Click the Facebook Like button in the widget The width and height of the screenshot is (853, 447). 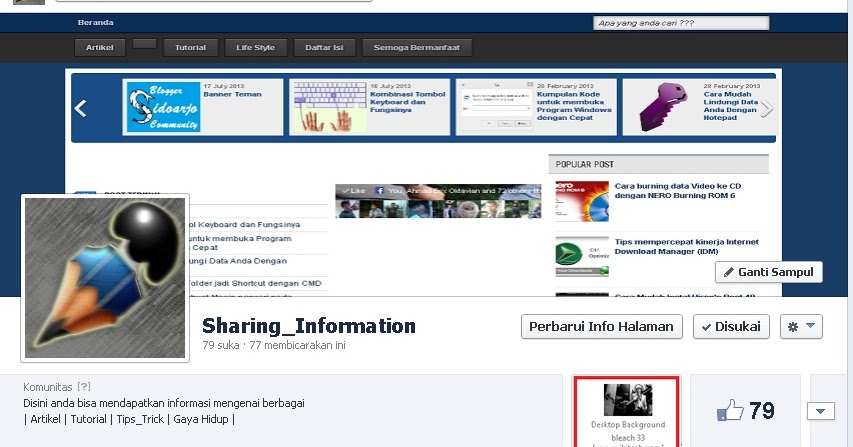click(354, 190)
